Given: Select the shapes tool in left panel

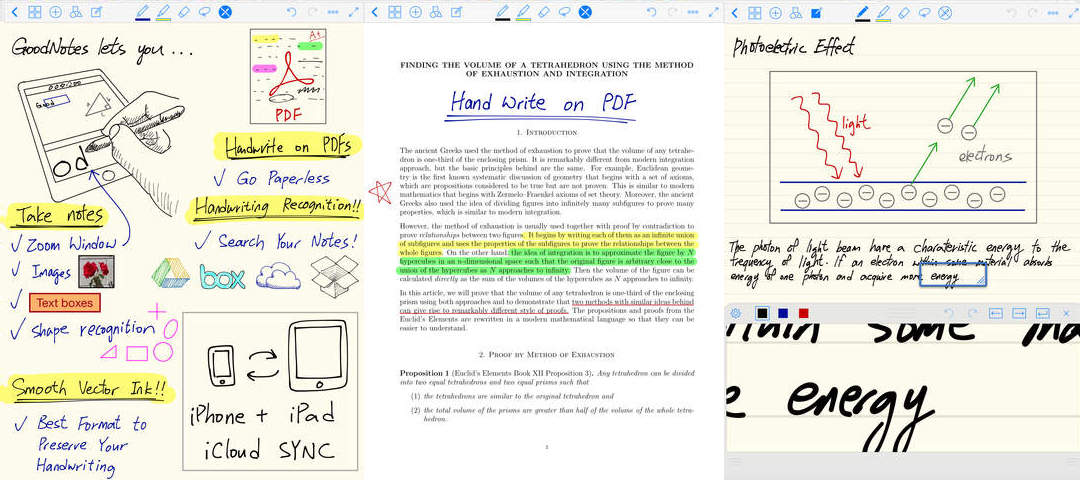Looking at the screenshot, I should pos(76,12).
